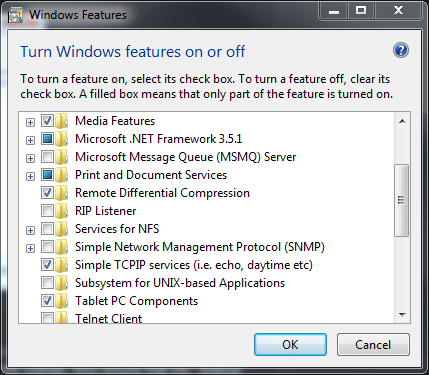This screenshot has height=375, width=429.
Task: Click the RIP Listener folder icon
Action: click(62, 211)
